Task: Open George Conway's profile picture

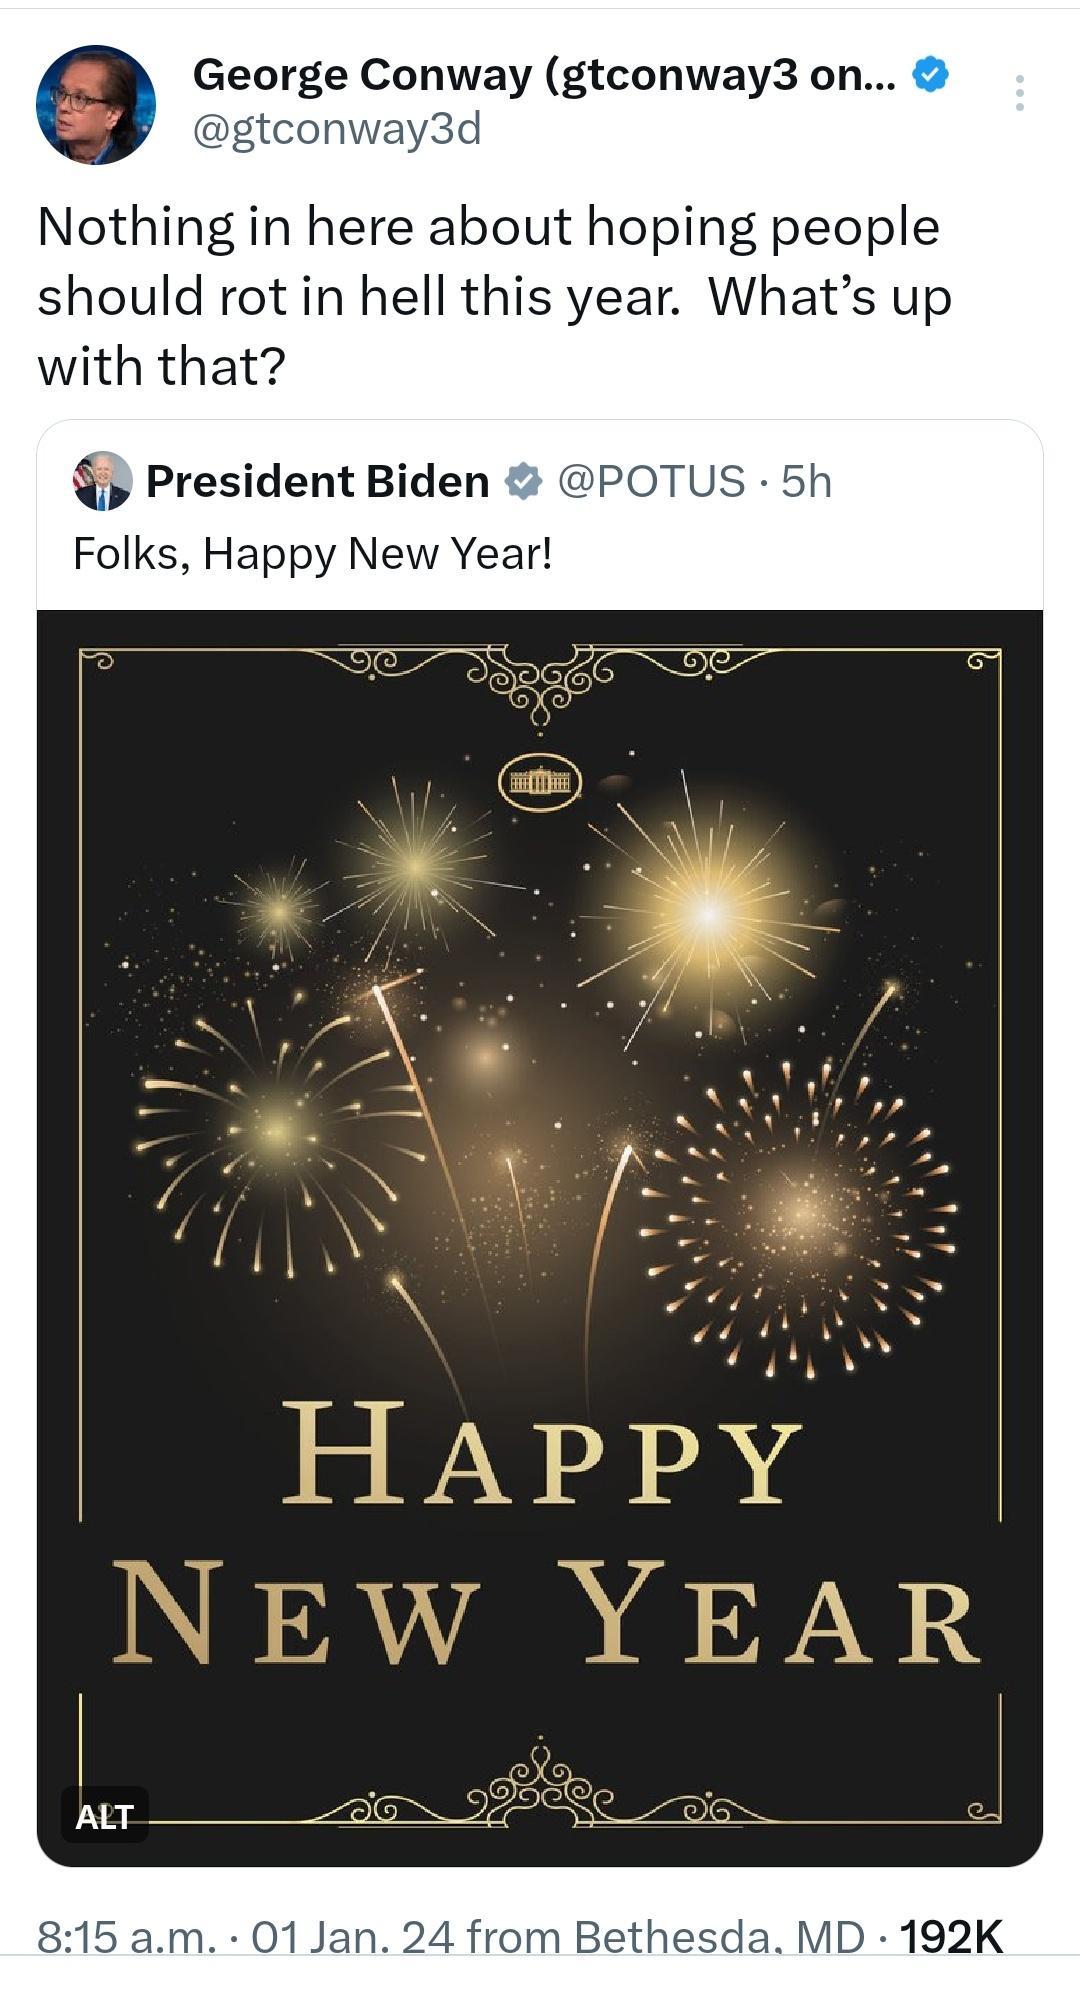Action: (x=96, y=104)
